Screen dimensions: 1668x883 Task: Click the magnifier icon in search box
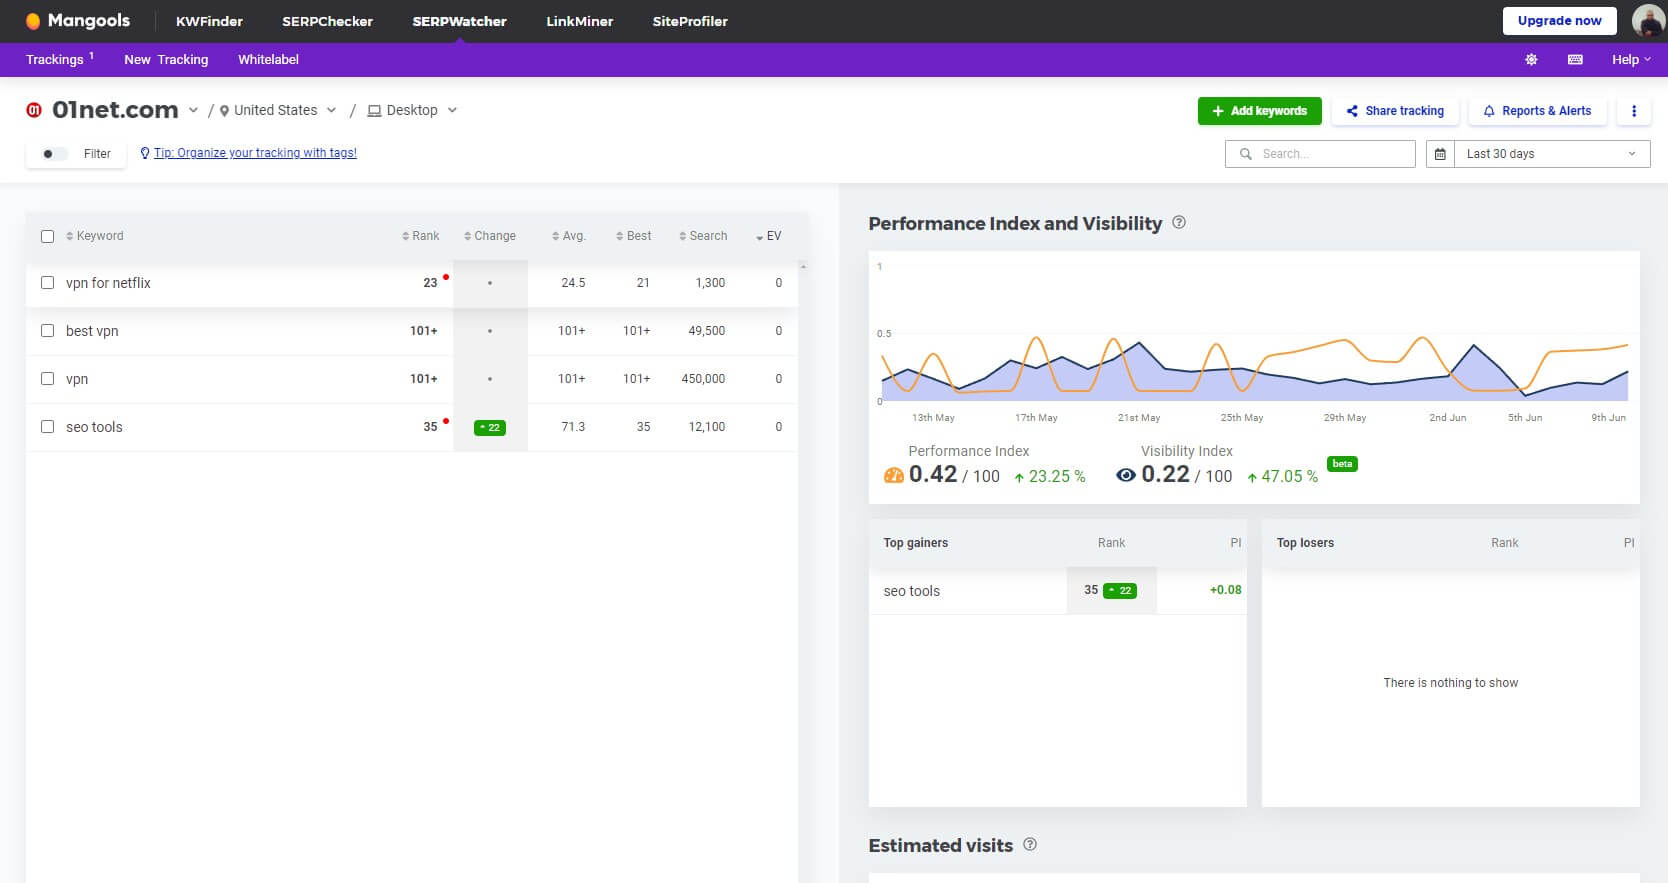(x=1245, y=154)
